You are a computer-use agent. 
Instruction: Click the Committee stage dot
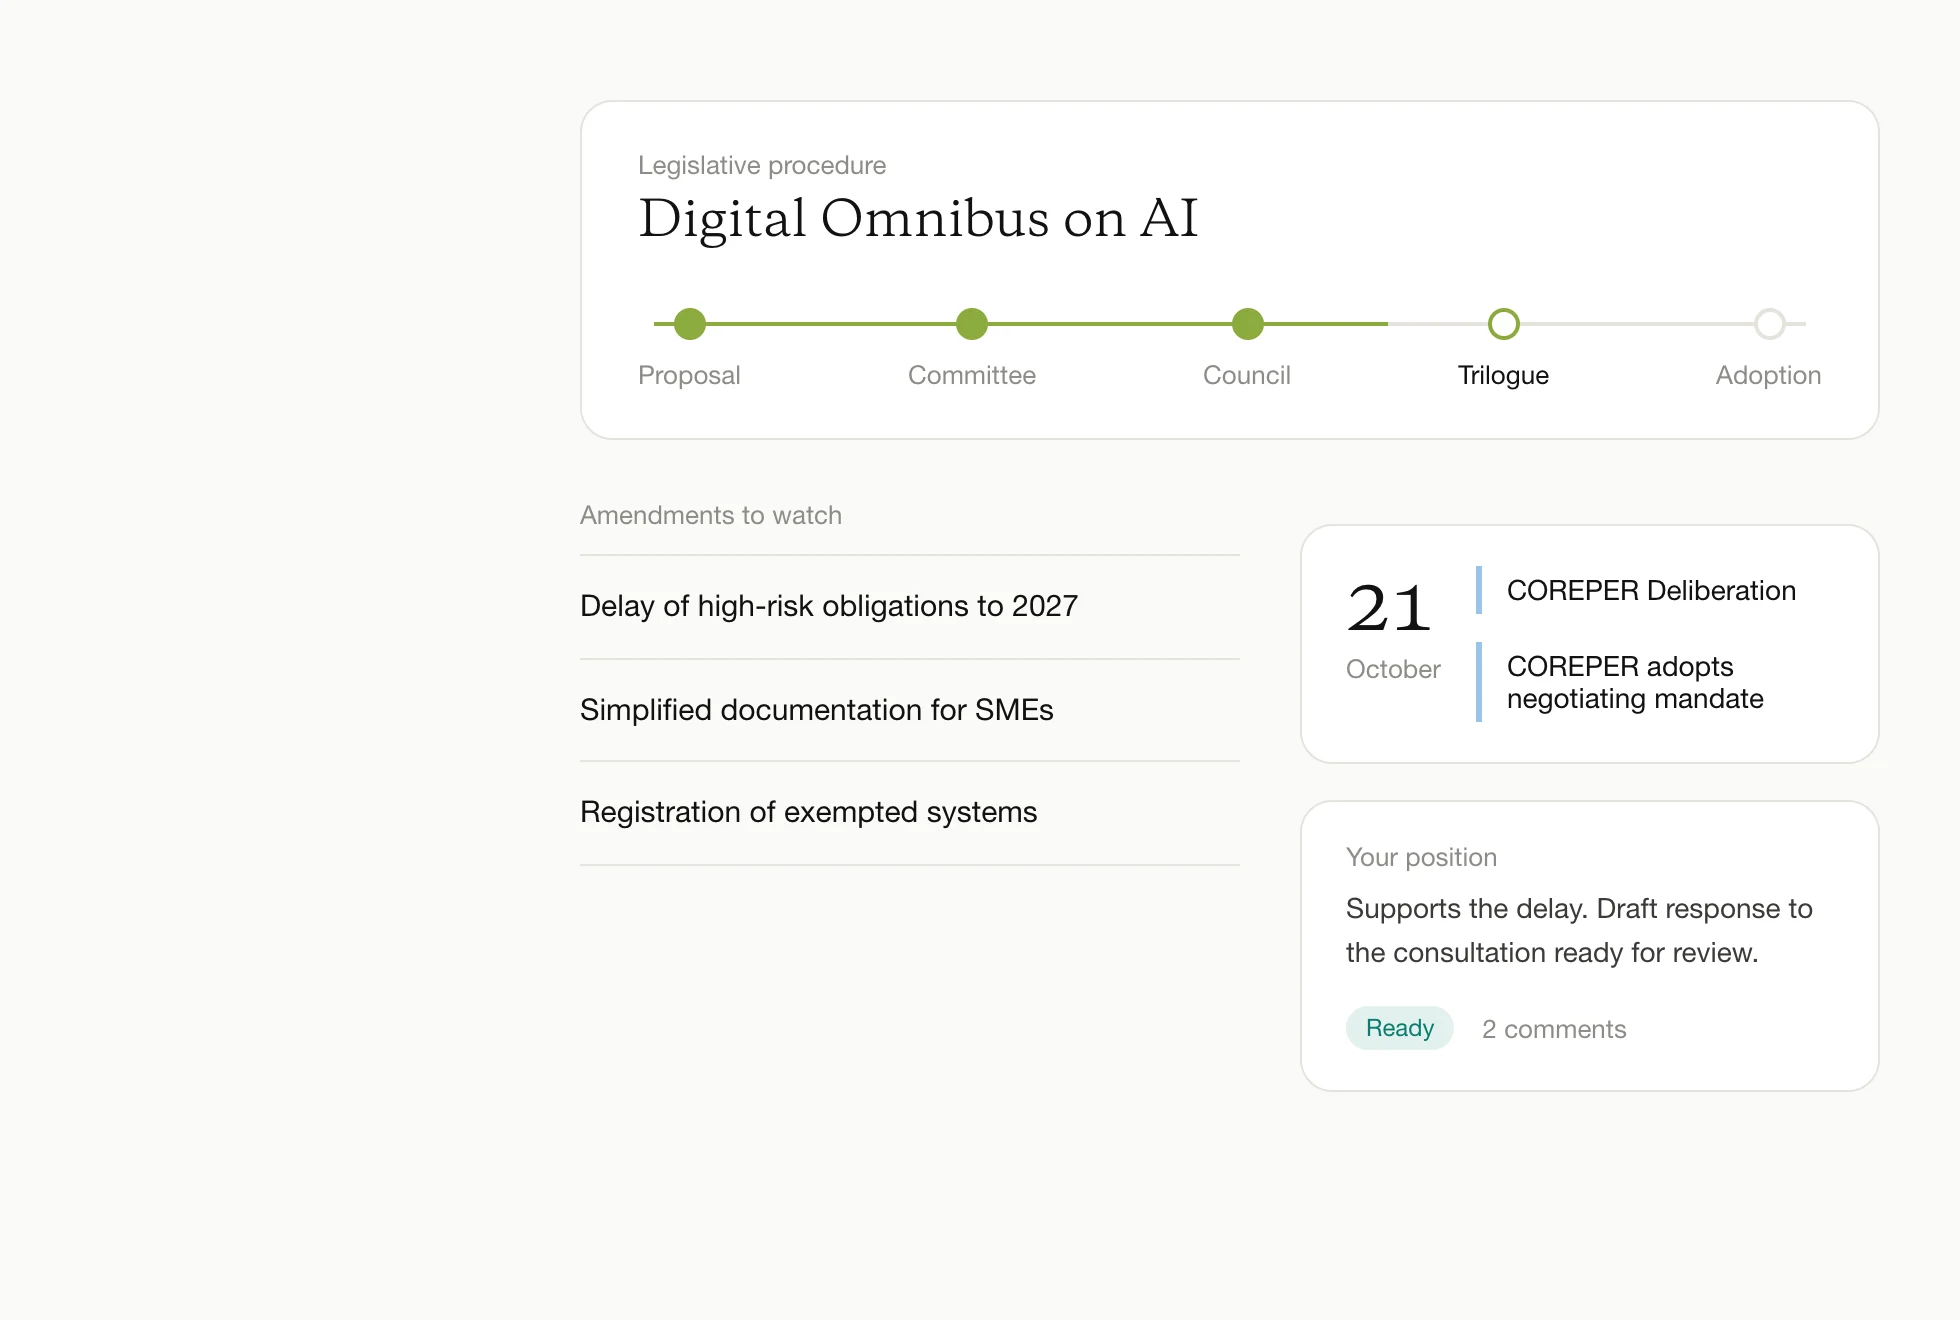click(972, 324)
